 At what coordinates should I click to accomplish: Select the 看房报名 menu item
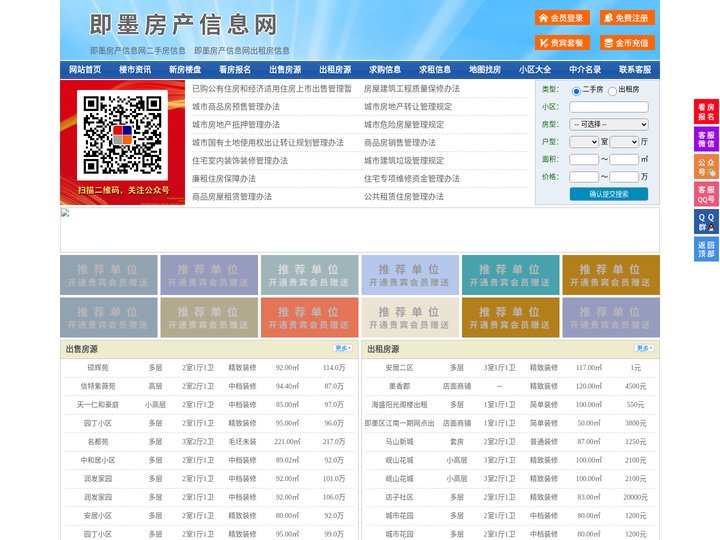point(235,70)
